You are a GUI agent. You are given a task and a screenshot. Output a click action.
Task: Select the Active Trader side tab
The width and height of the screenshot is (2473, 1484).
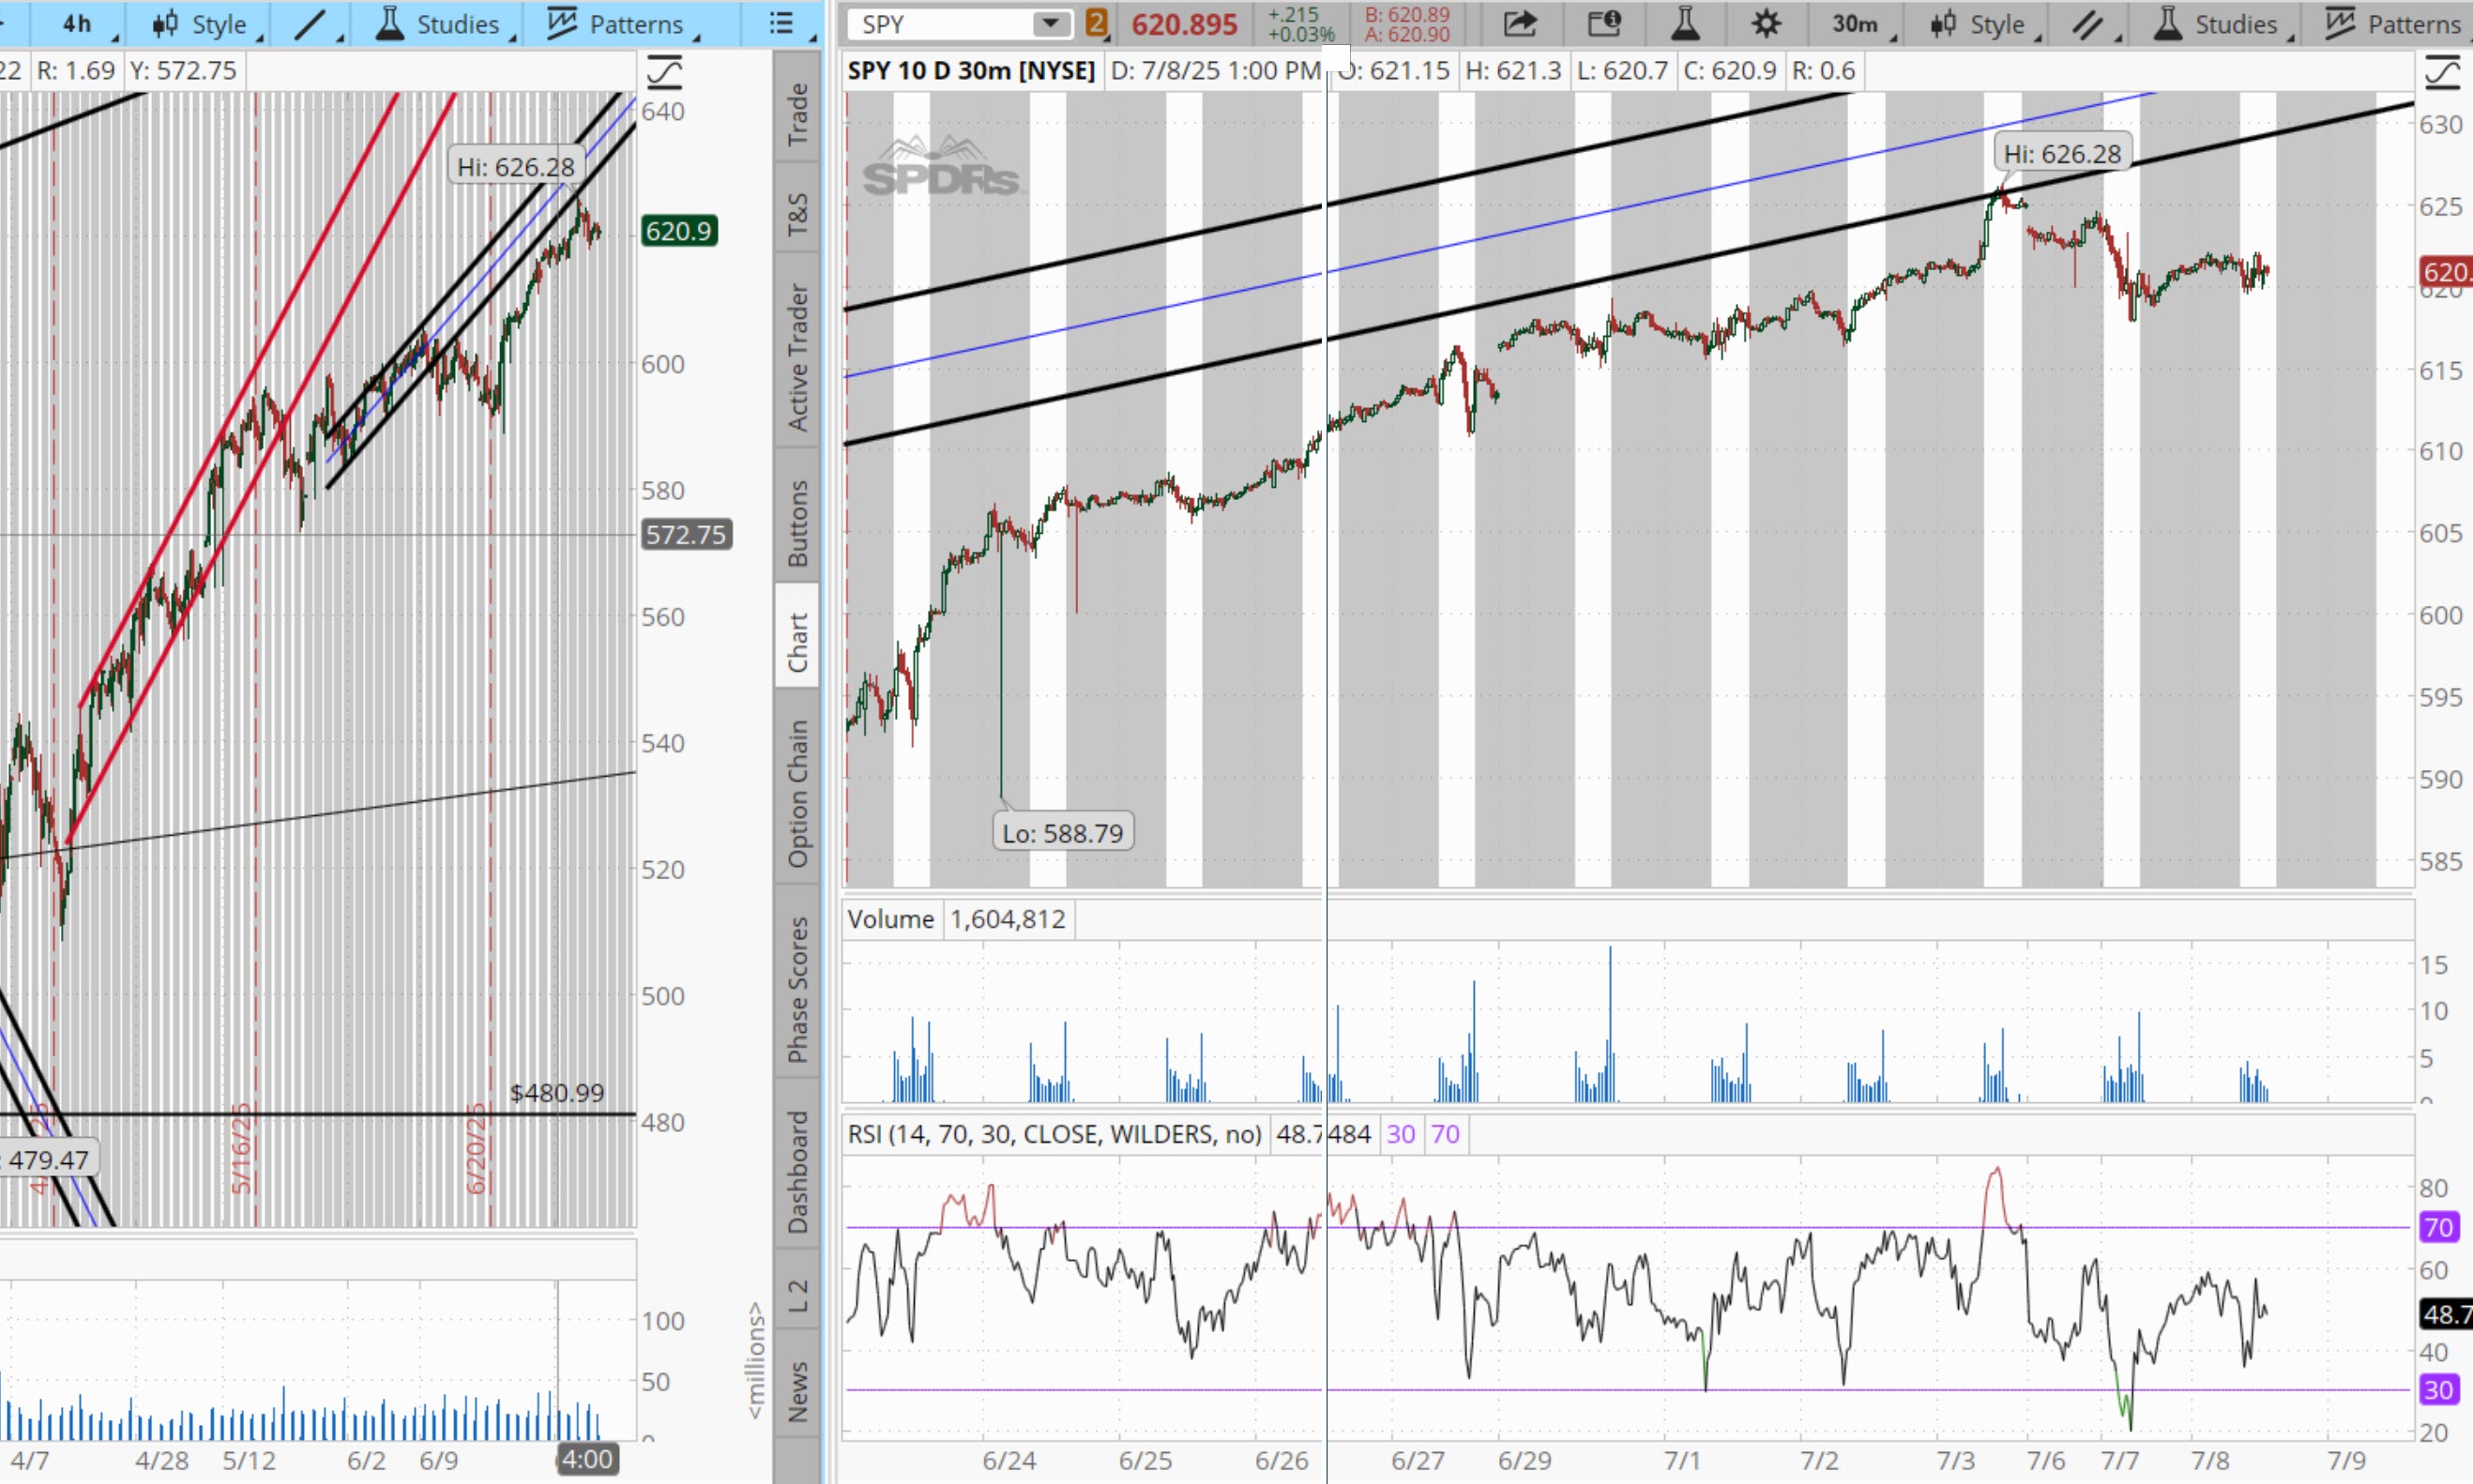point(797,357)
